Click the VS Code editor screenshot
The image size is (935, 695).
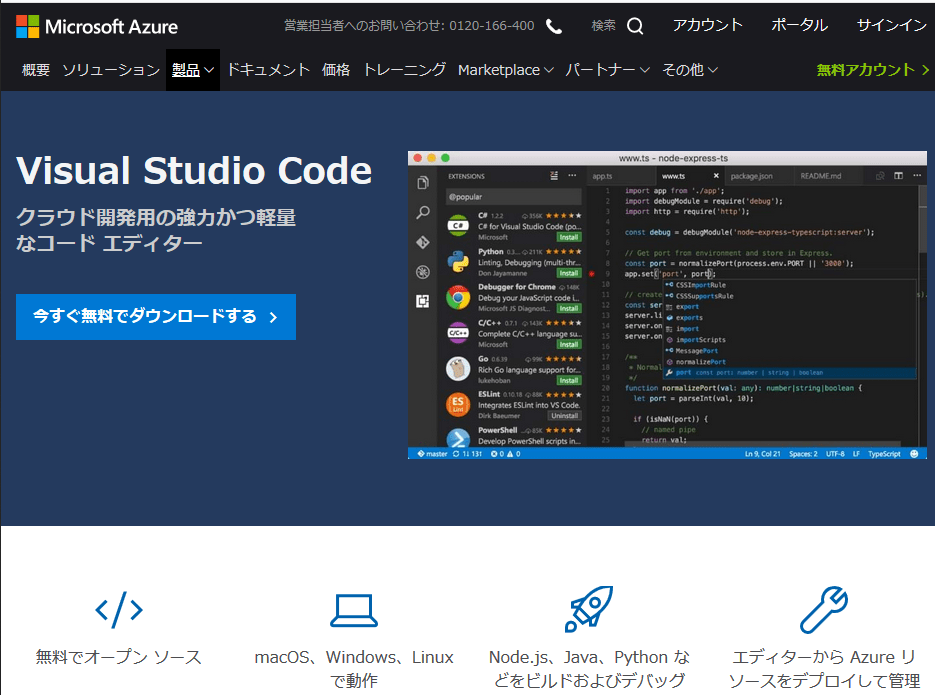667,305
